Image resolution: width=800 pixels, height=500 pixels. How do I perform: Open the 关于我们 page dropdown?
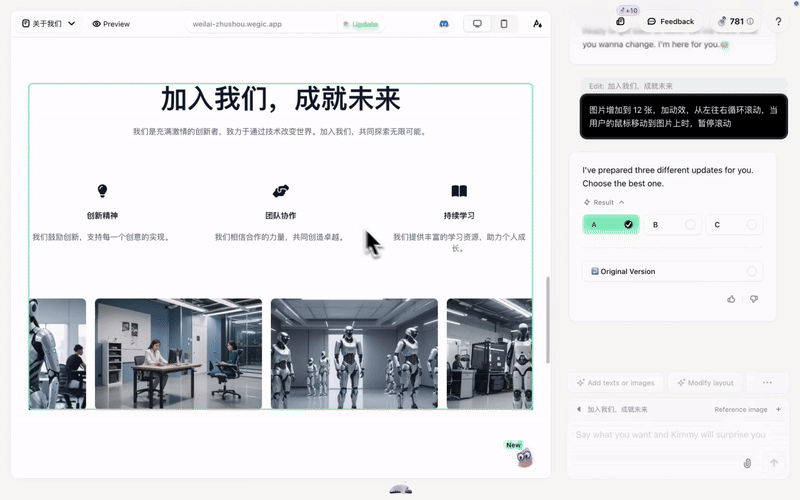pyautogui.click(x=48, y=23)
